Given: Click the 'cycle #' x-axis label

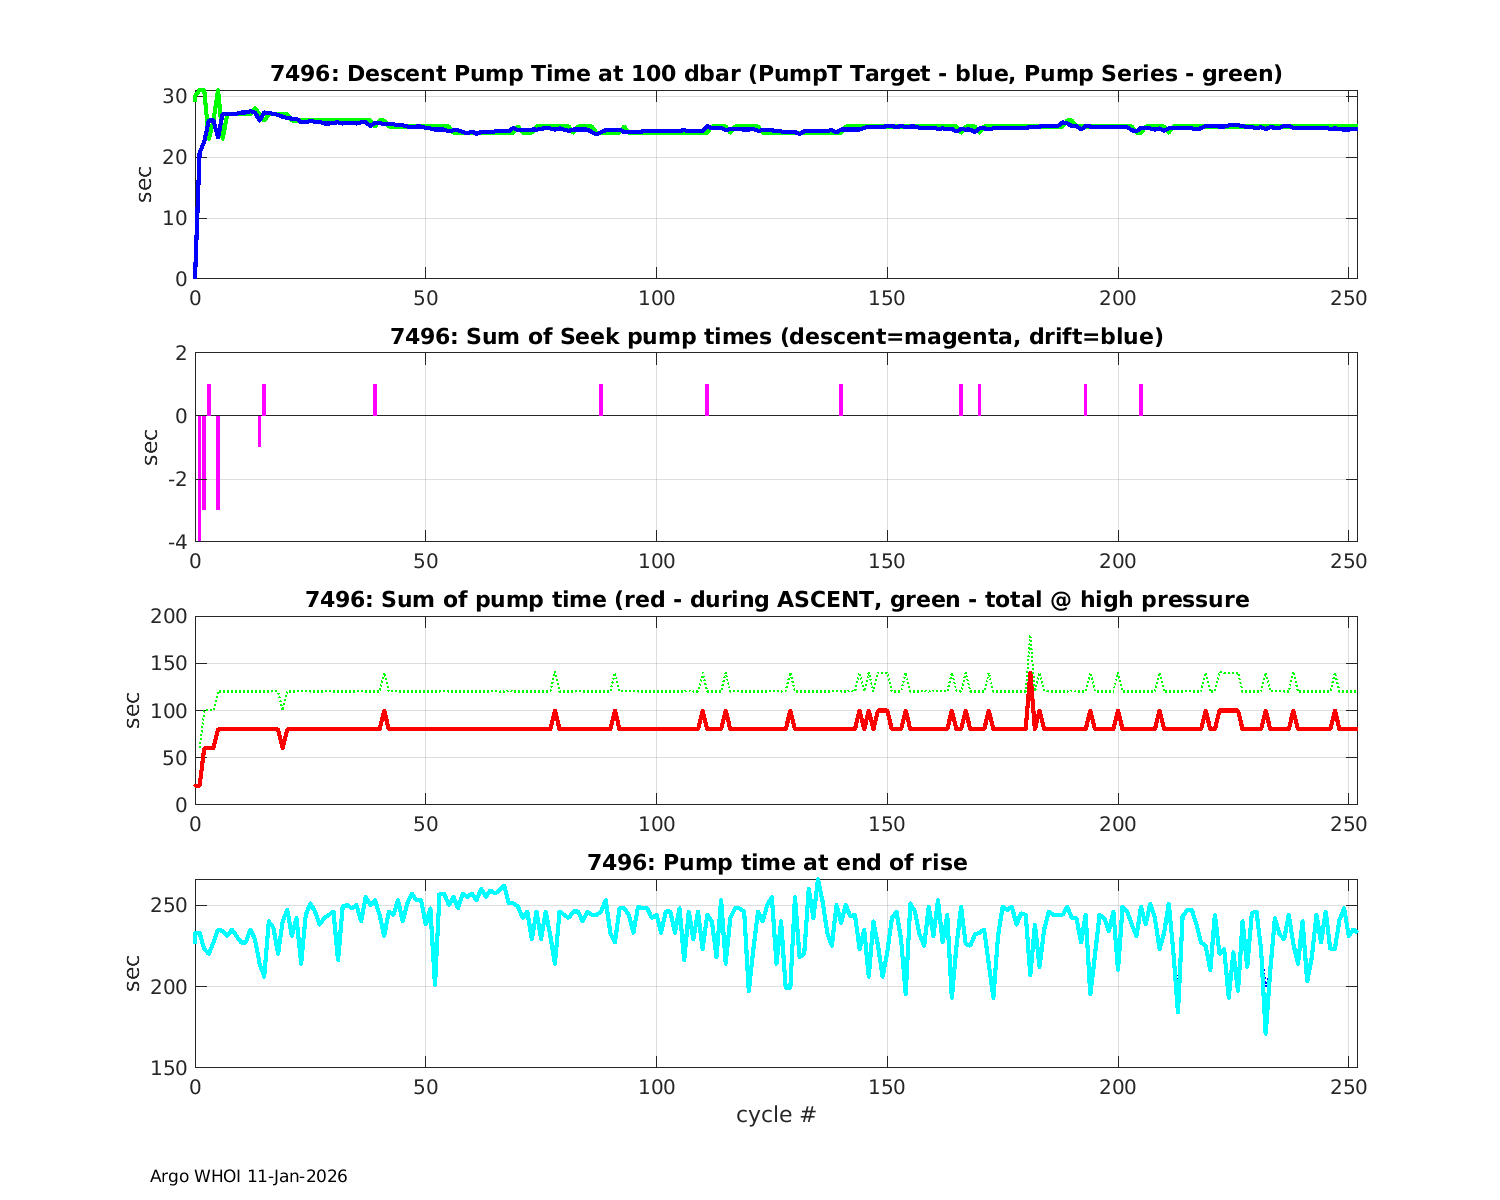Looking at the screenshot, I should 776,1114.
